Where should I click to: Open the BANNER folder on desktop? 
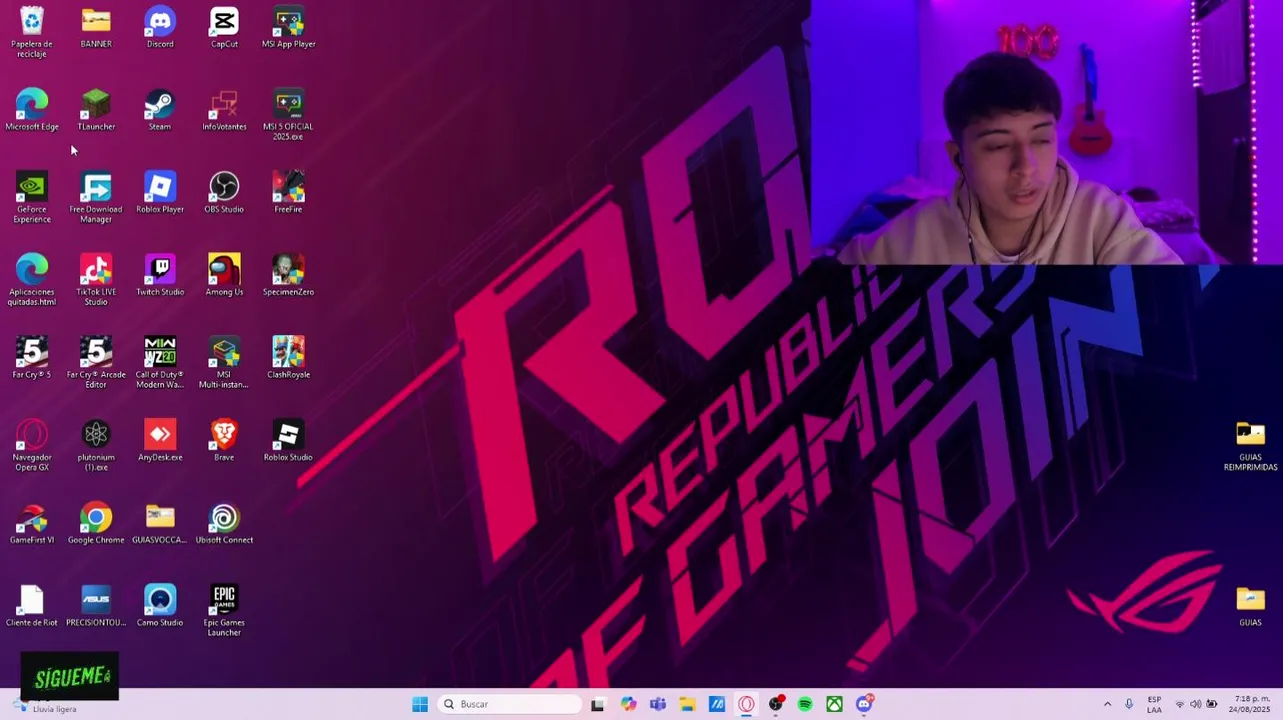pyautogui.click(x=96, y=28)
